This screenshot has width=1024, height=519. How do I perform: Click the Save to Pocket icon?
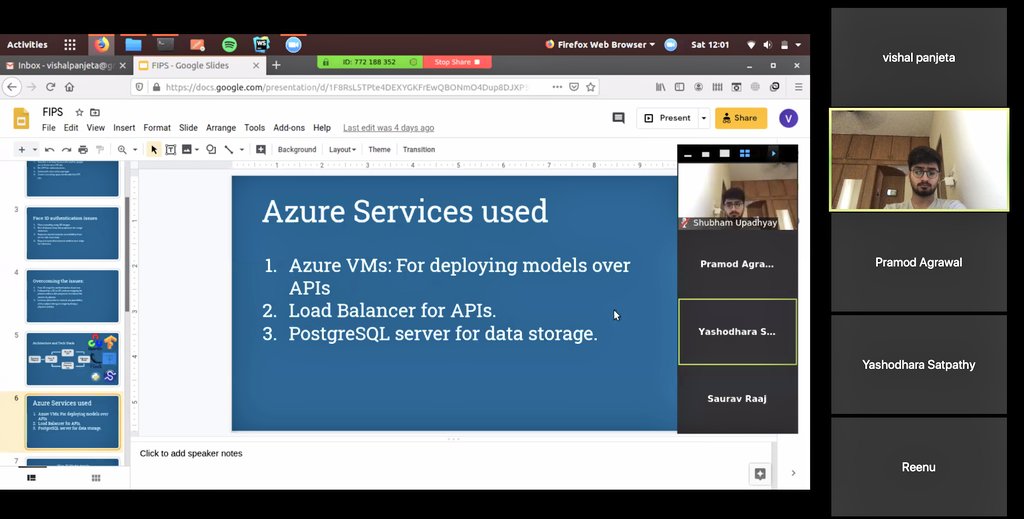click(x=573, y=87)
